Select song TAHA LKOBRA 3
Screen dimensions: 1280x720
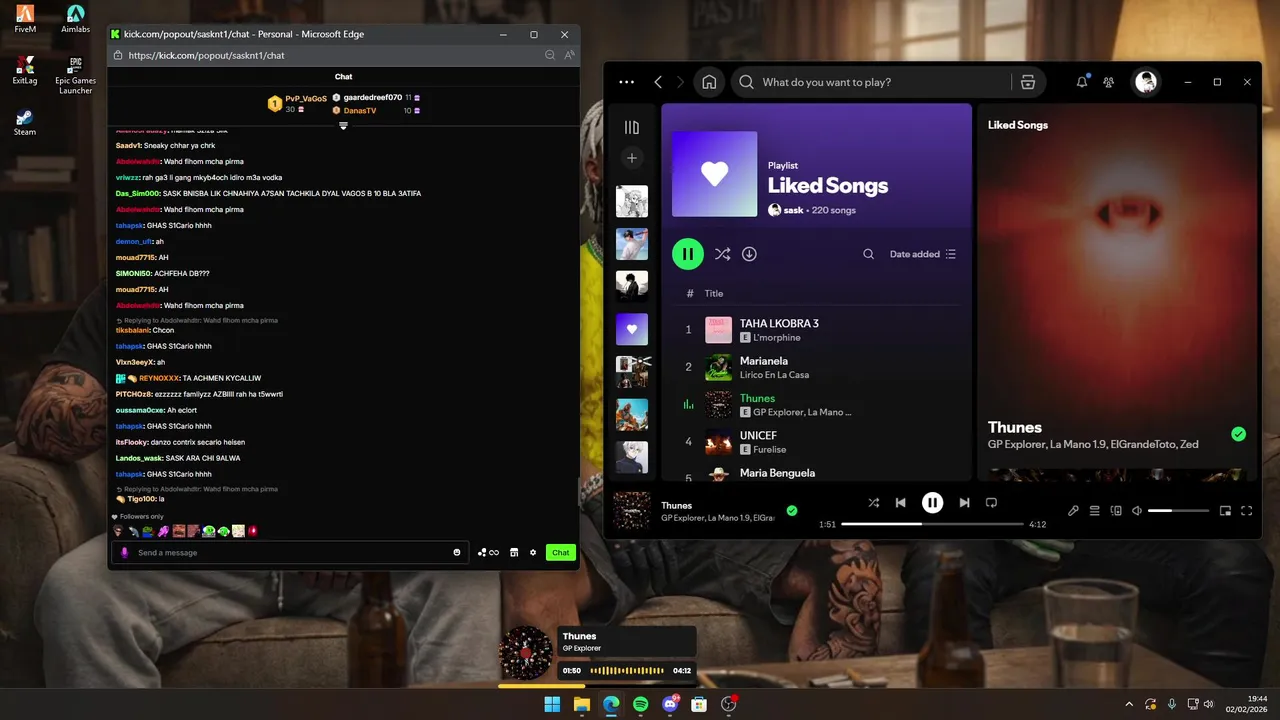(779, 323)
